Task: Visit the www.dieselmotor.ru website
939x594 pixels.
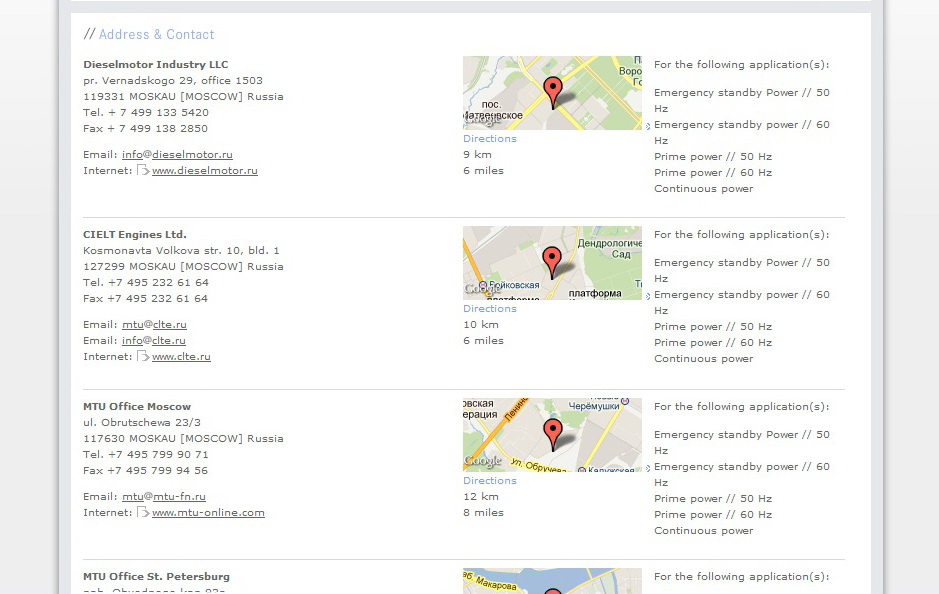Action: 205,171
